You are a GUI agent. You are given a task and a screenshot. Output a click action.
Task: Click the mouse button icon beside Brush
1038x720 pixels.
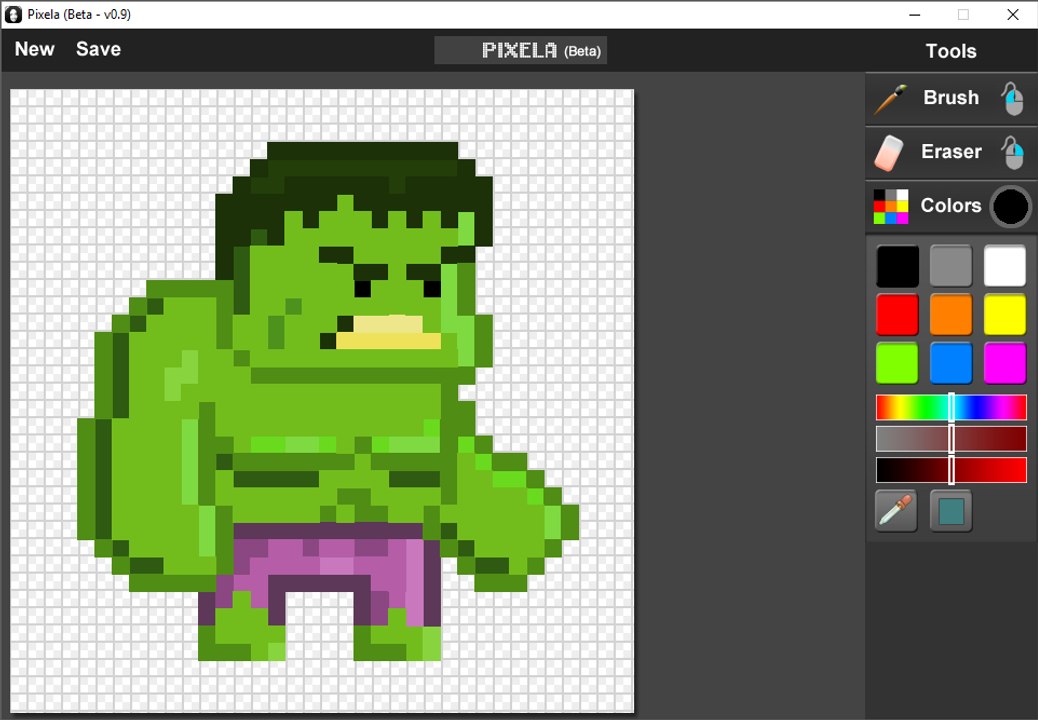(1013, 99)
